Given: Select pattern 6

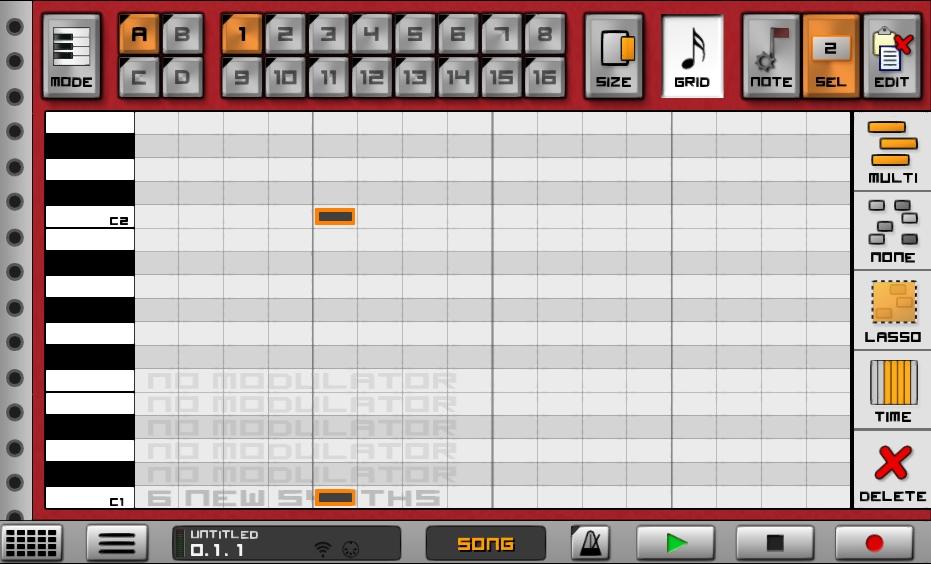Looking at the screenshot, I should coord(458,34).
